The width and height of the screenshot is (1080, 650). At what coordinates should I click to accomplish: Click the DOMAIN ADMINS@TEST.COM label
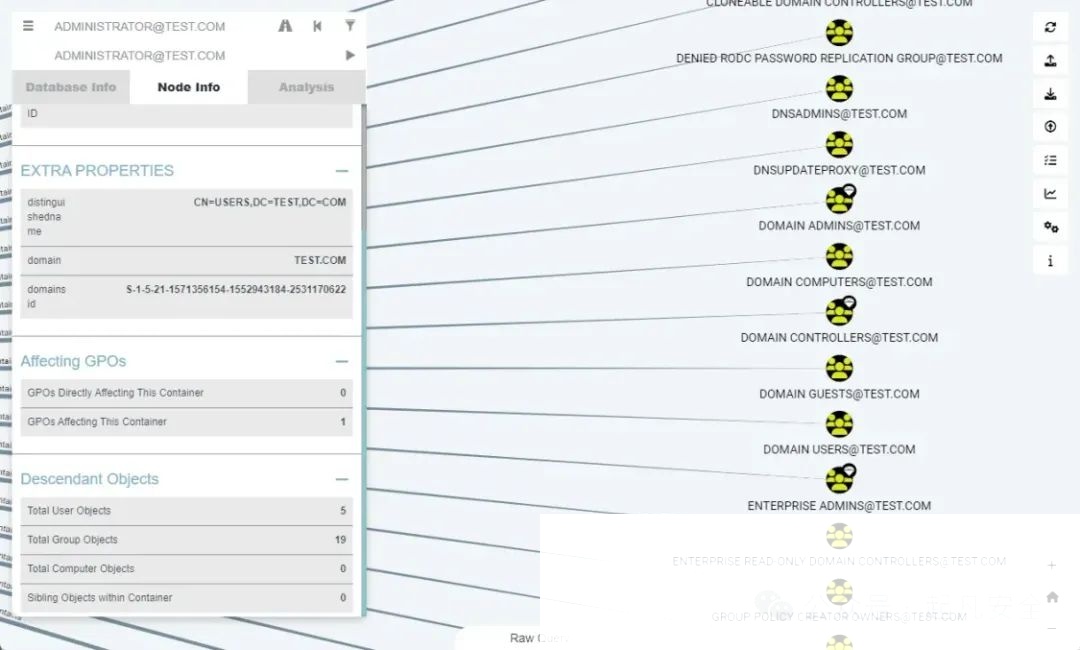click(x=839, y=226)
